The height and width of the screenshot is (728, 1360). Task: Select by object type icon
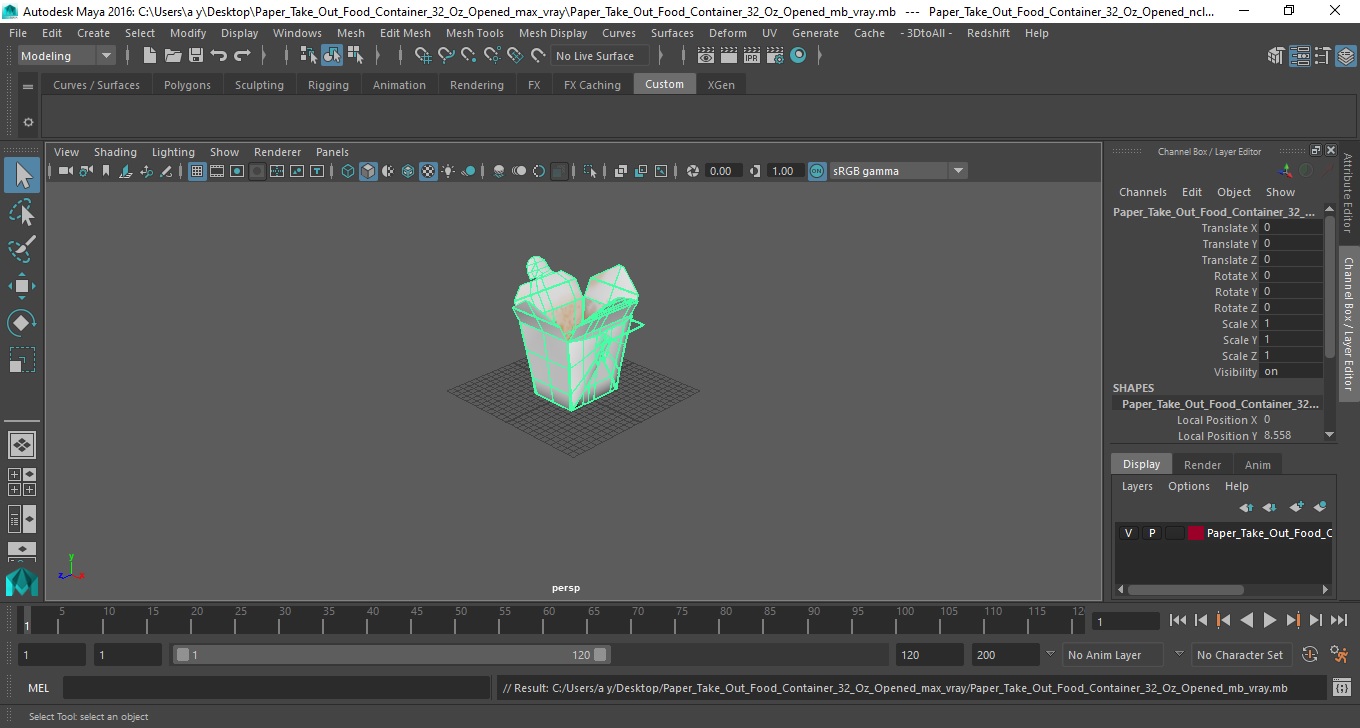pyautogui.click(x=332, y=56)
